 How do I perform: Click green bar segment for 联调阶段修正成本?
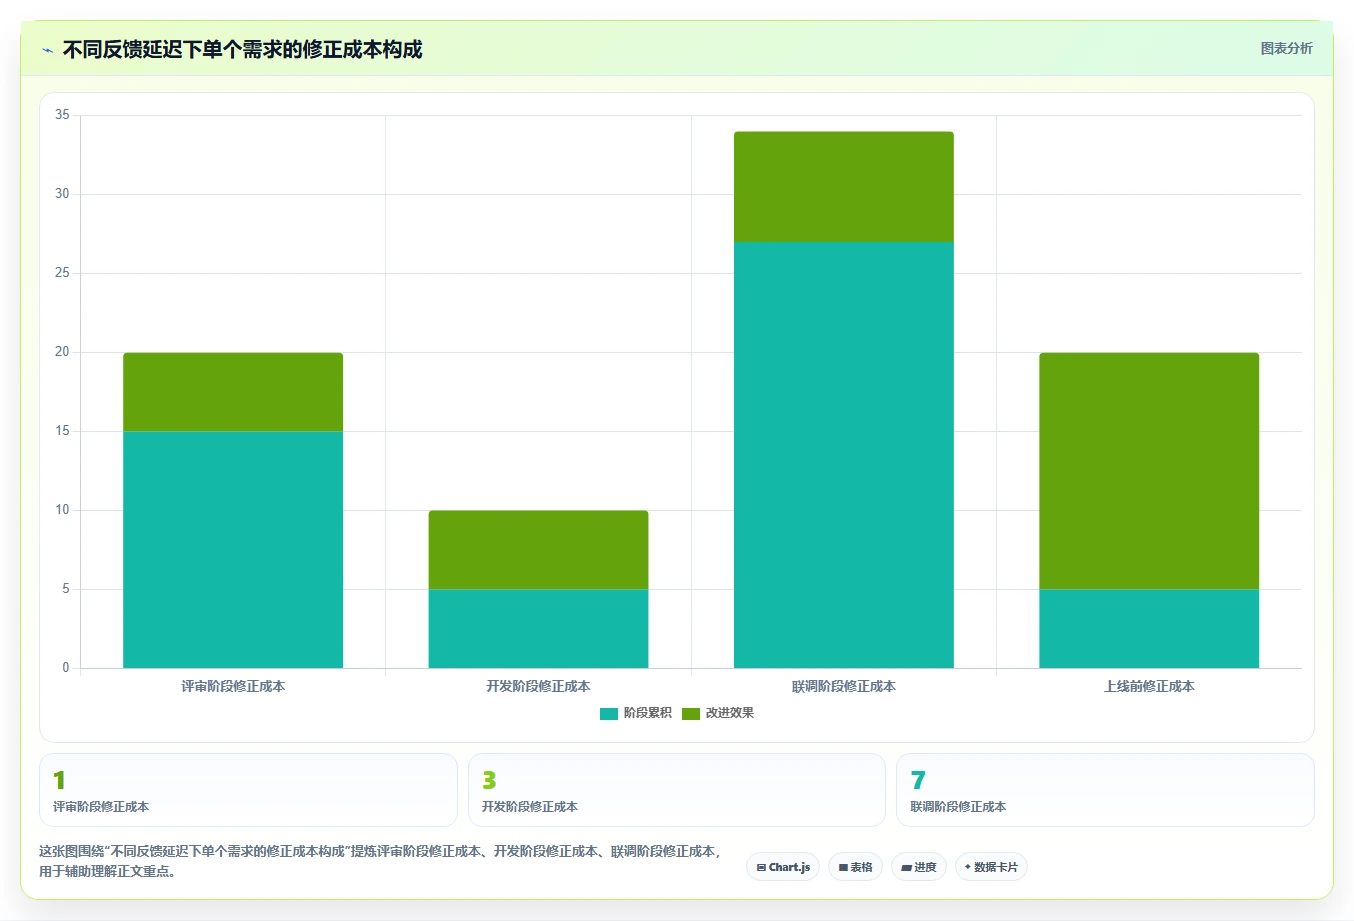[x=844, y=187]
